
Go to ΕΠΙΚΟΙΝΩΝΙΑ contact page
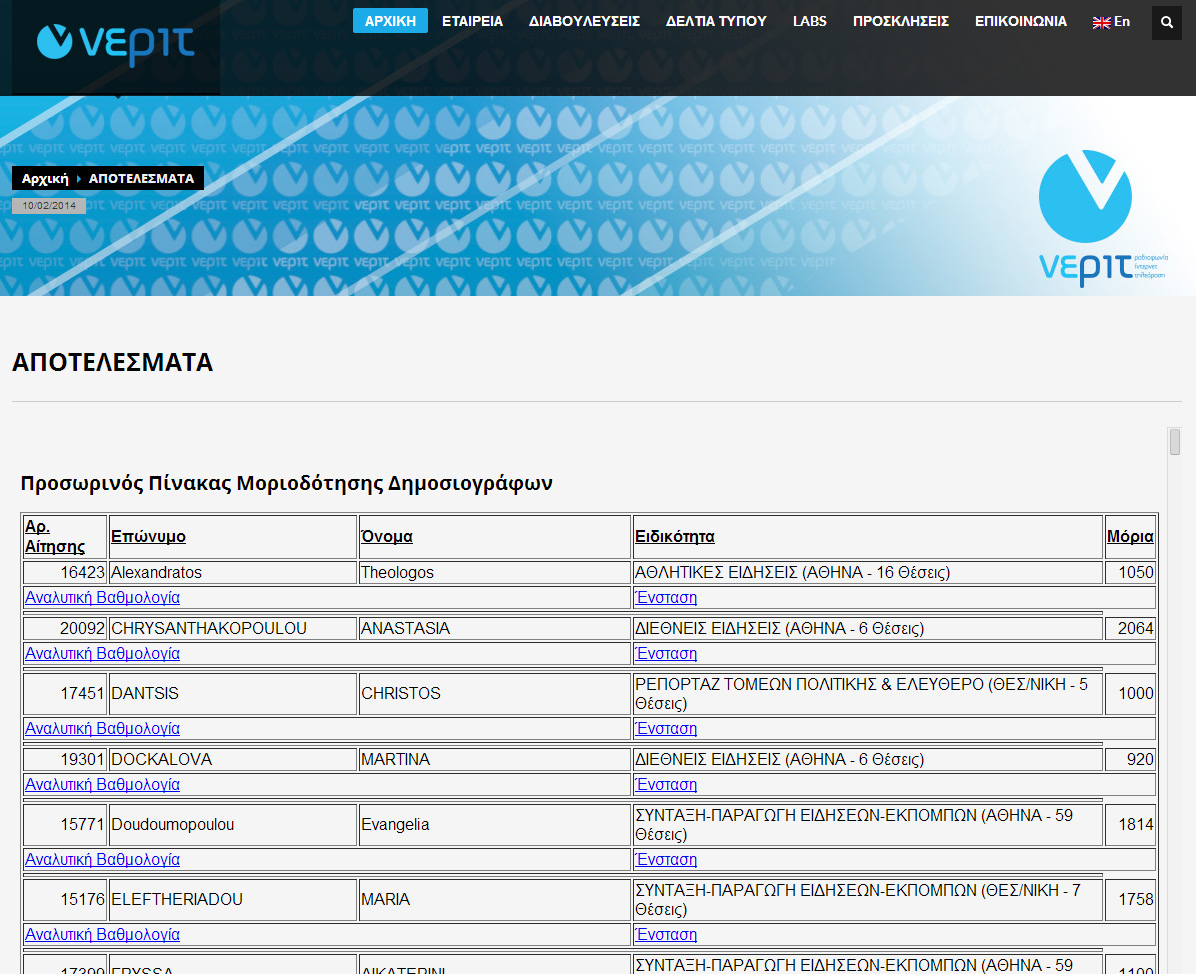1020,21
